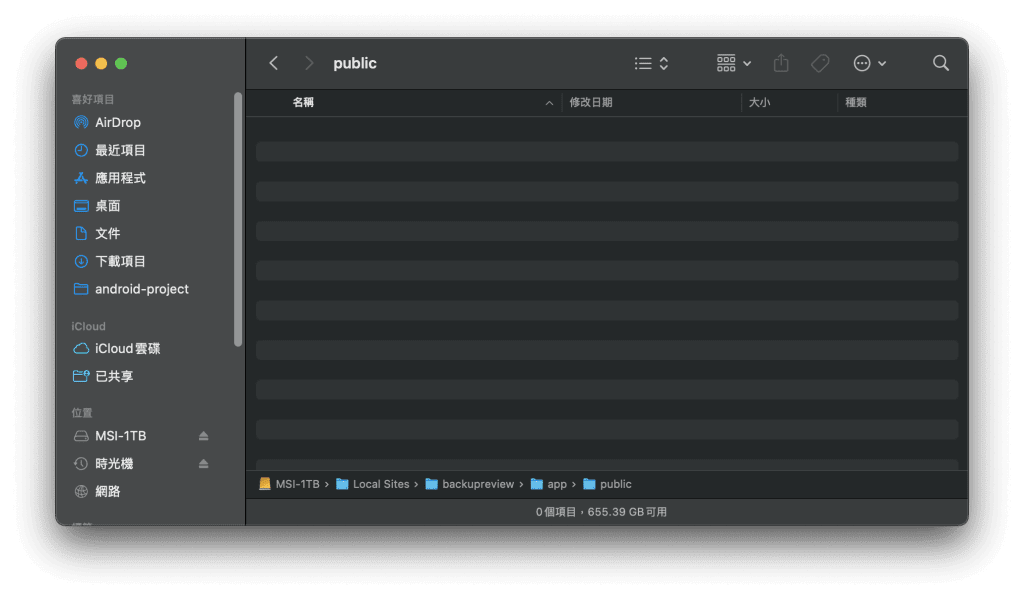This screenshot has width=1024, height=599.
Task: Expand the group-by options dropdown
Action: [733, 63]
